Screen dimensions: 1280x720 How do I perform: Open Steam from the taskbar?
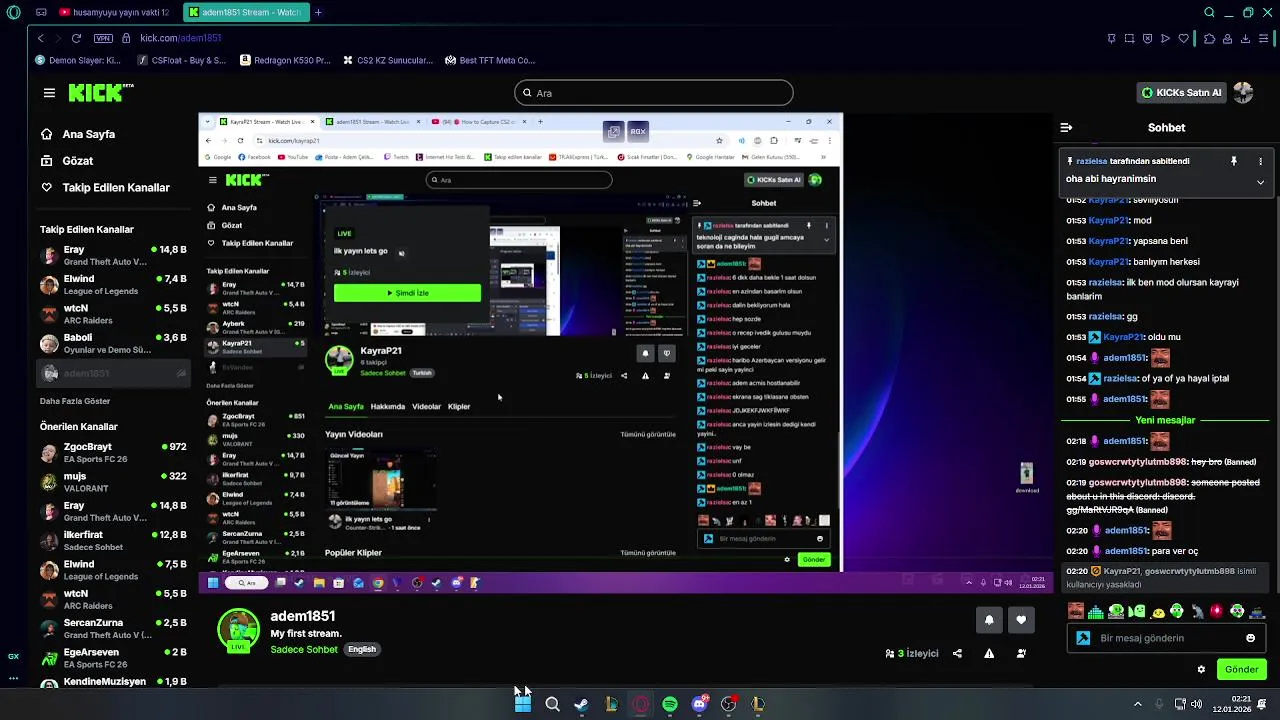581,704
